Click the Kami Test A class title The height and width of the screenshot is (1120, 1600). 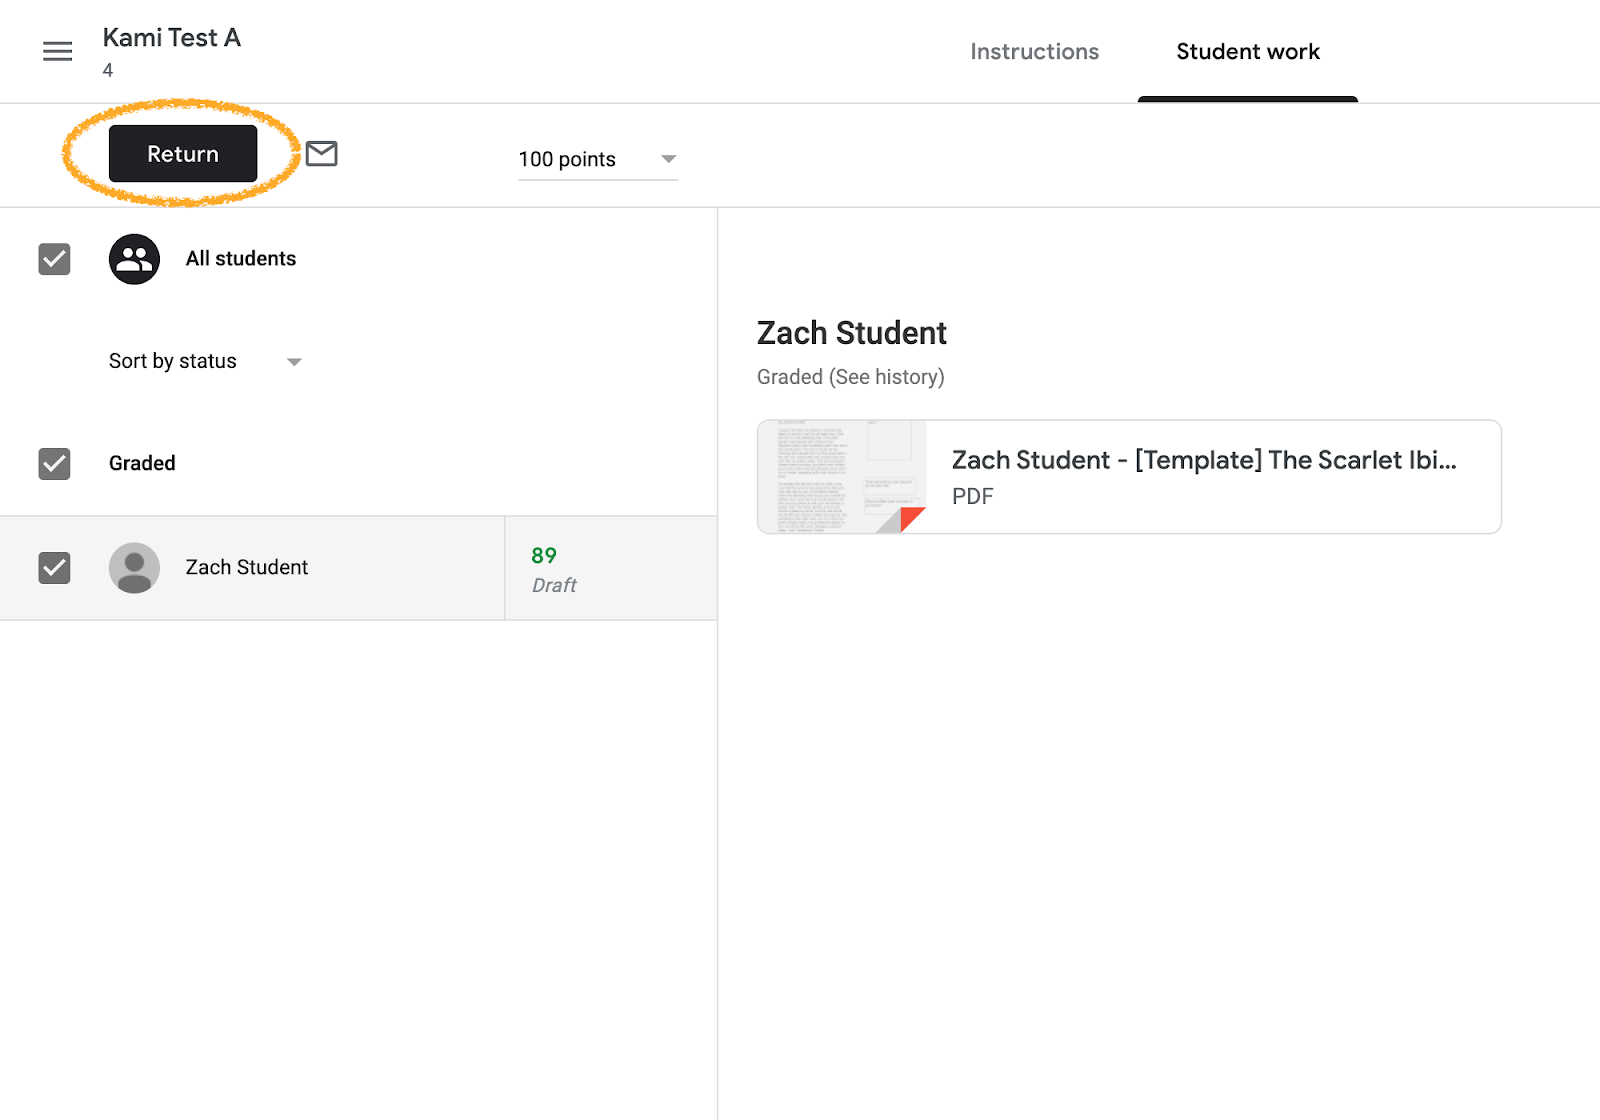[x=171, y=38]
